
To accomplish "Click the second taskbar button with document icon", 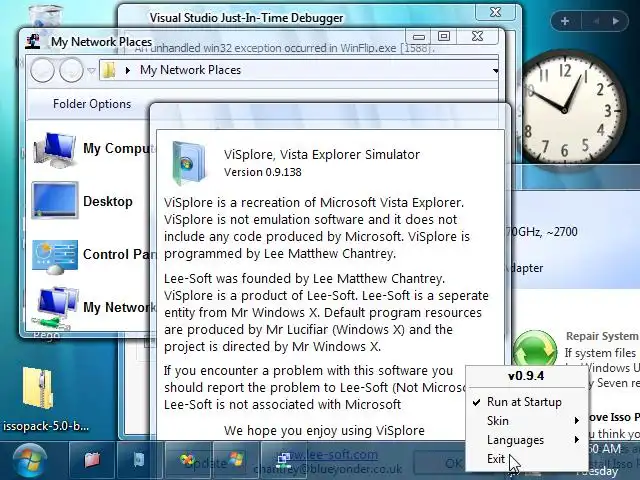I will [x=140, y=460].
